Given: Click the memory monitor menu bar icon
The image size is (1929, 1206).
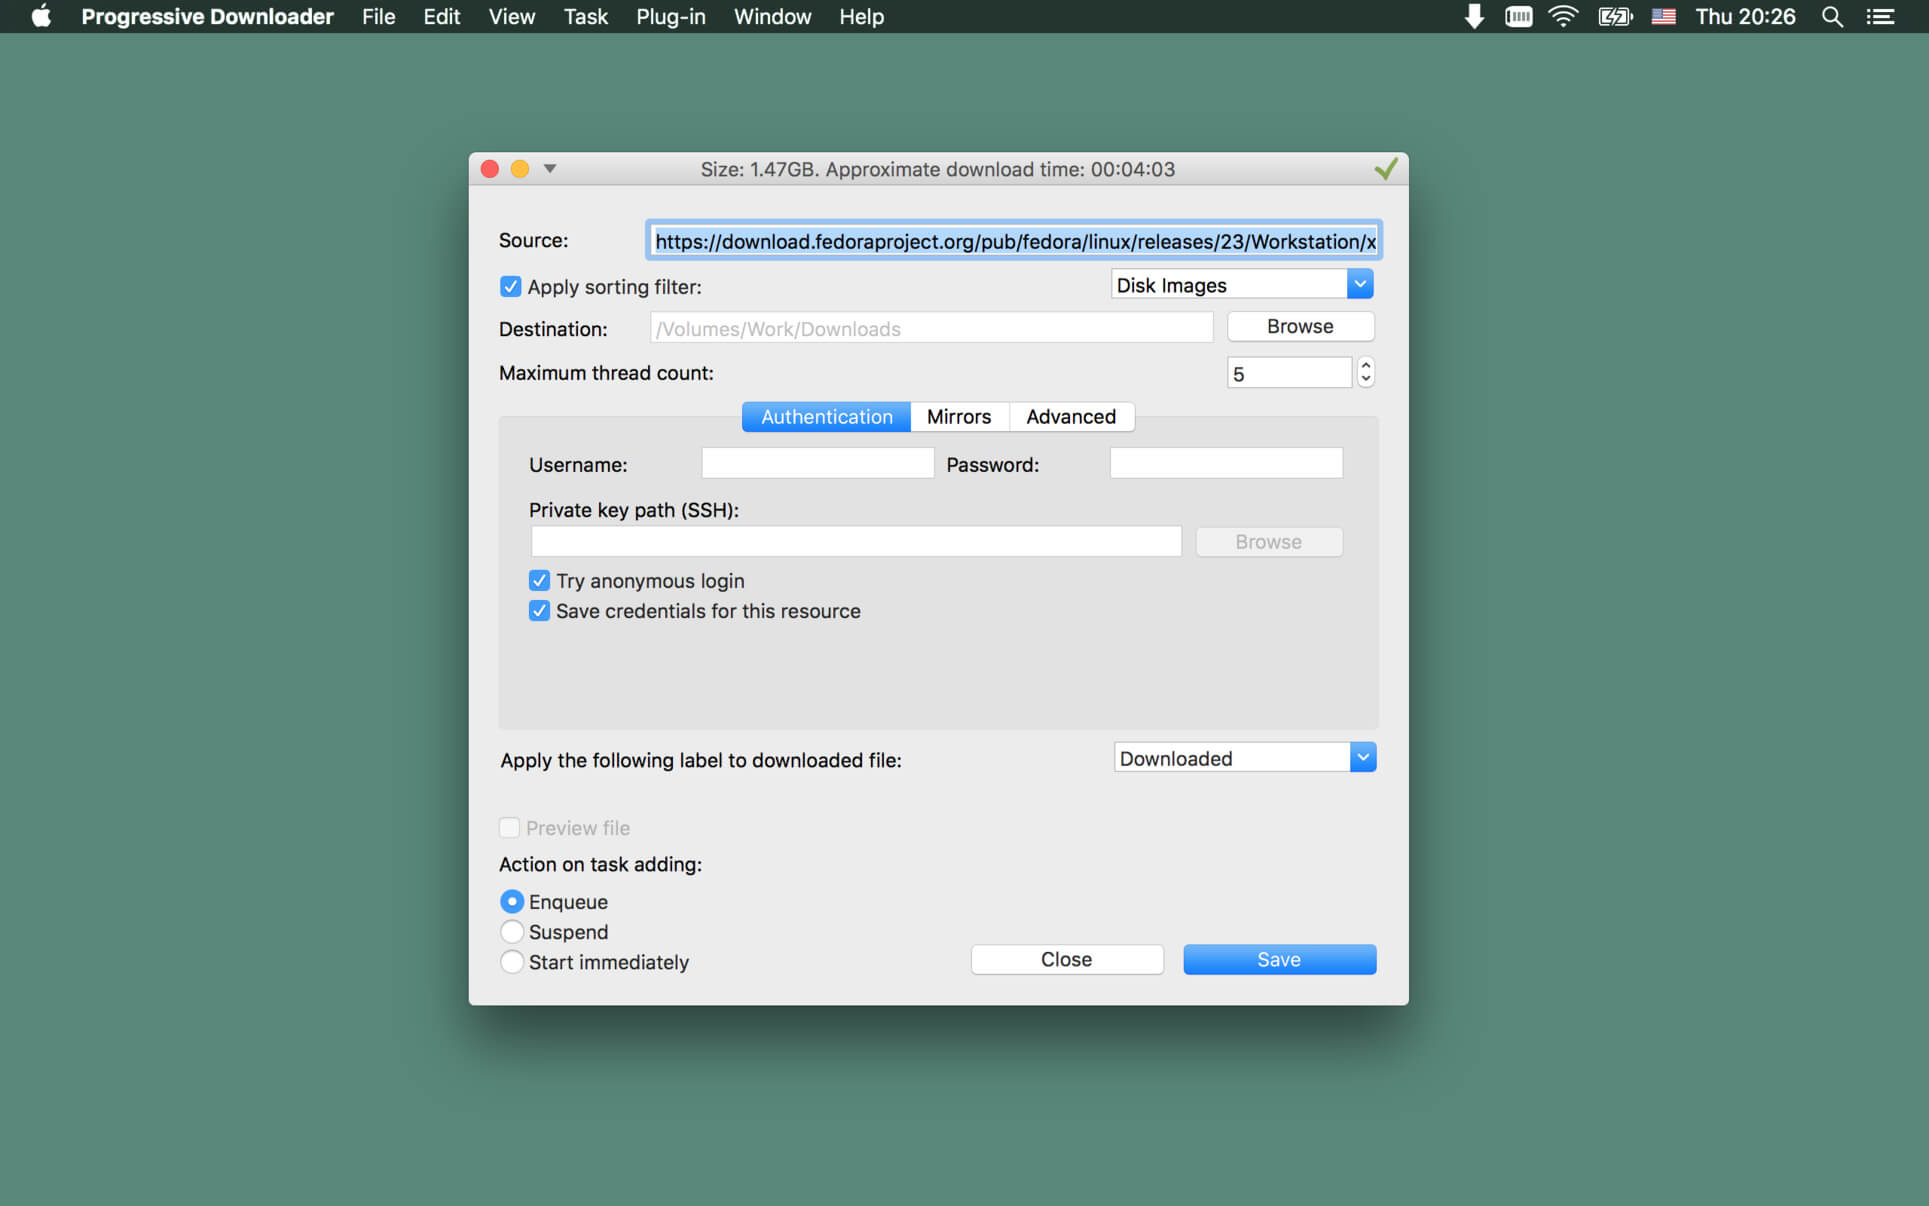Looking at the screenshot, I should (x=1518, y=16).
